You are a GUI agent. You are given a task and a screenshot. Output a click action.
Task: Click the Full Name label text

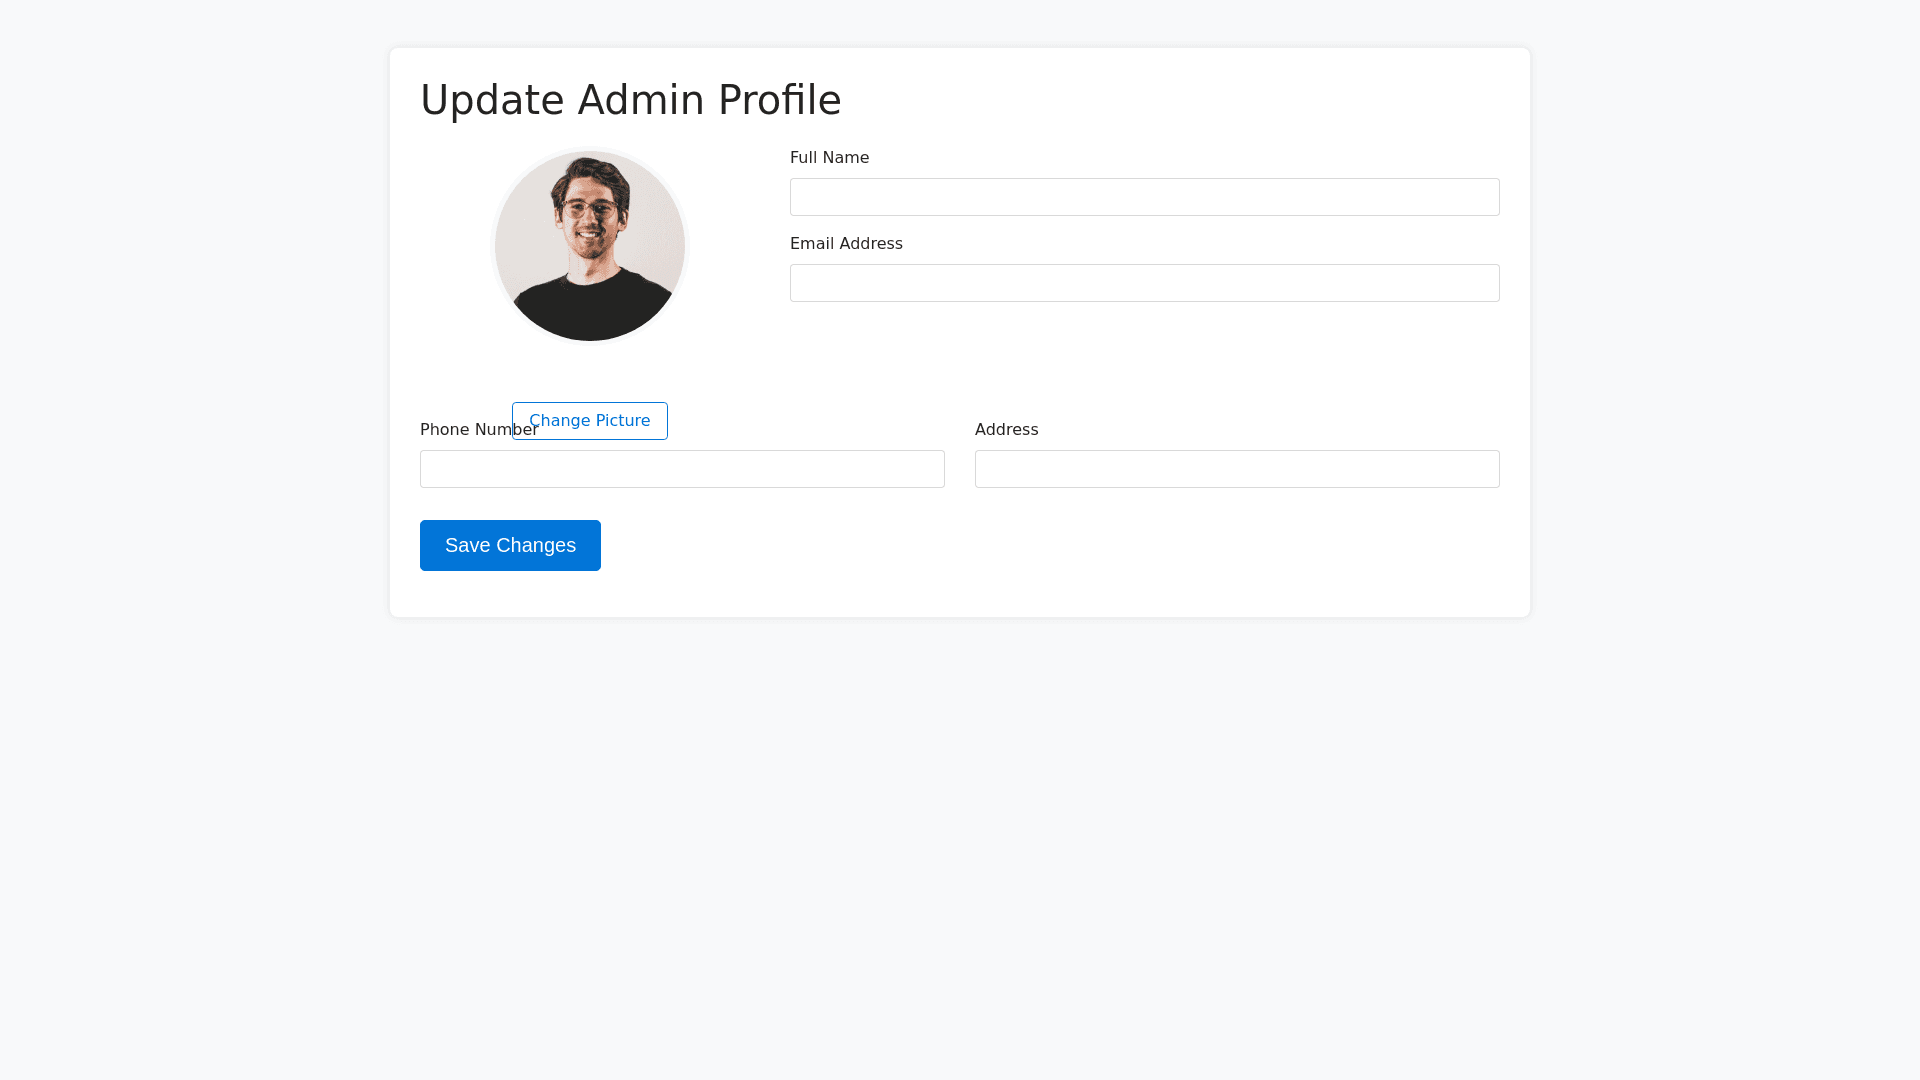(x=829, y=158)
